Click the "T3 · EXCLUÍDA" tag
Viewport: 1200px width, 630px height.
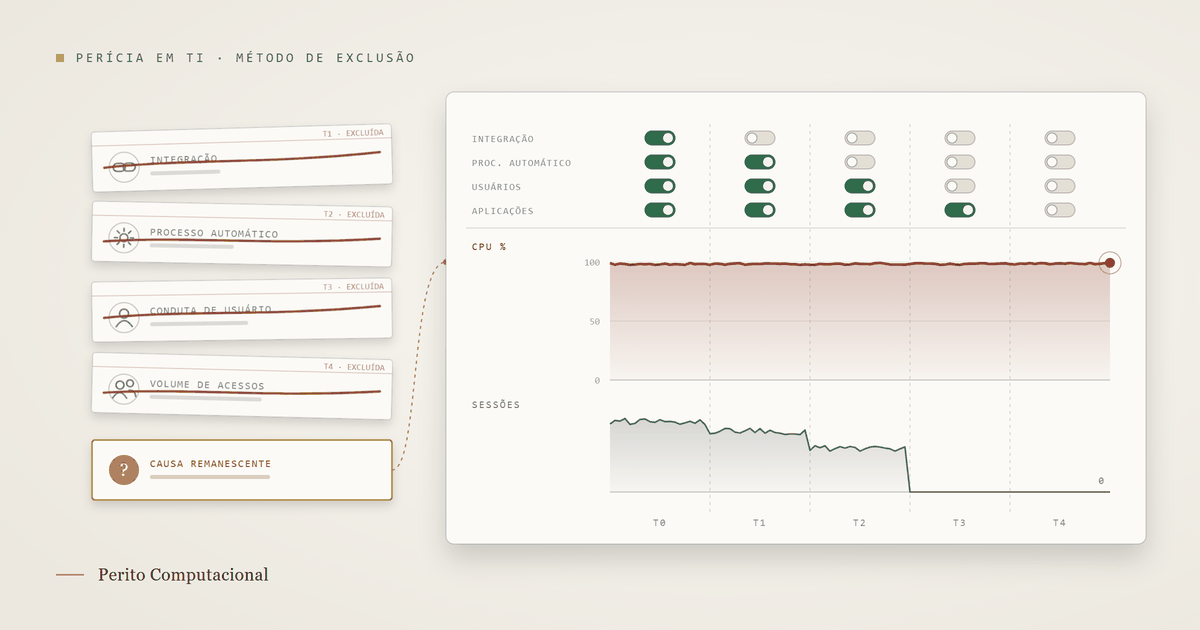tap(353, 287)
